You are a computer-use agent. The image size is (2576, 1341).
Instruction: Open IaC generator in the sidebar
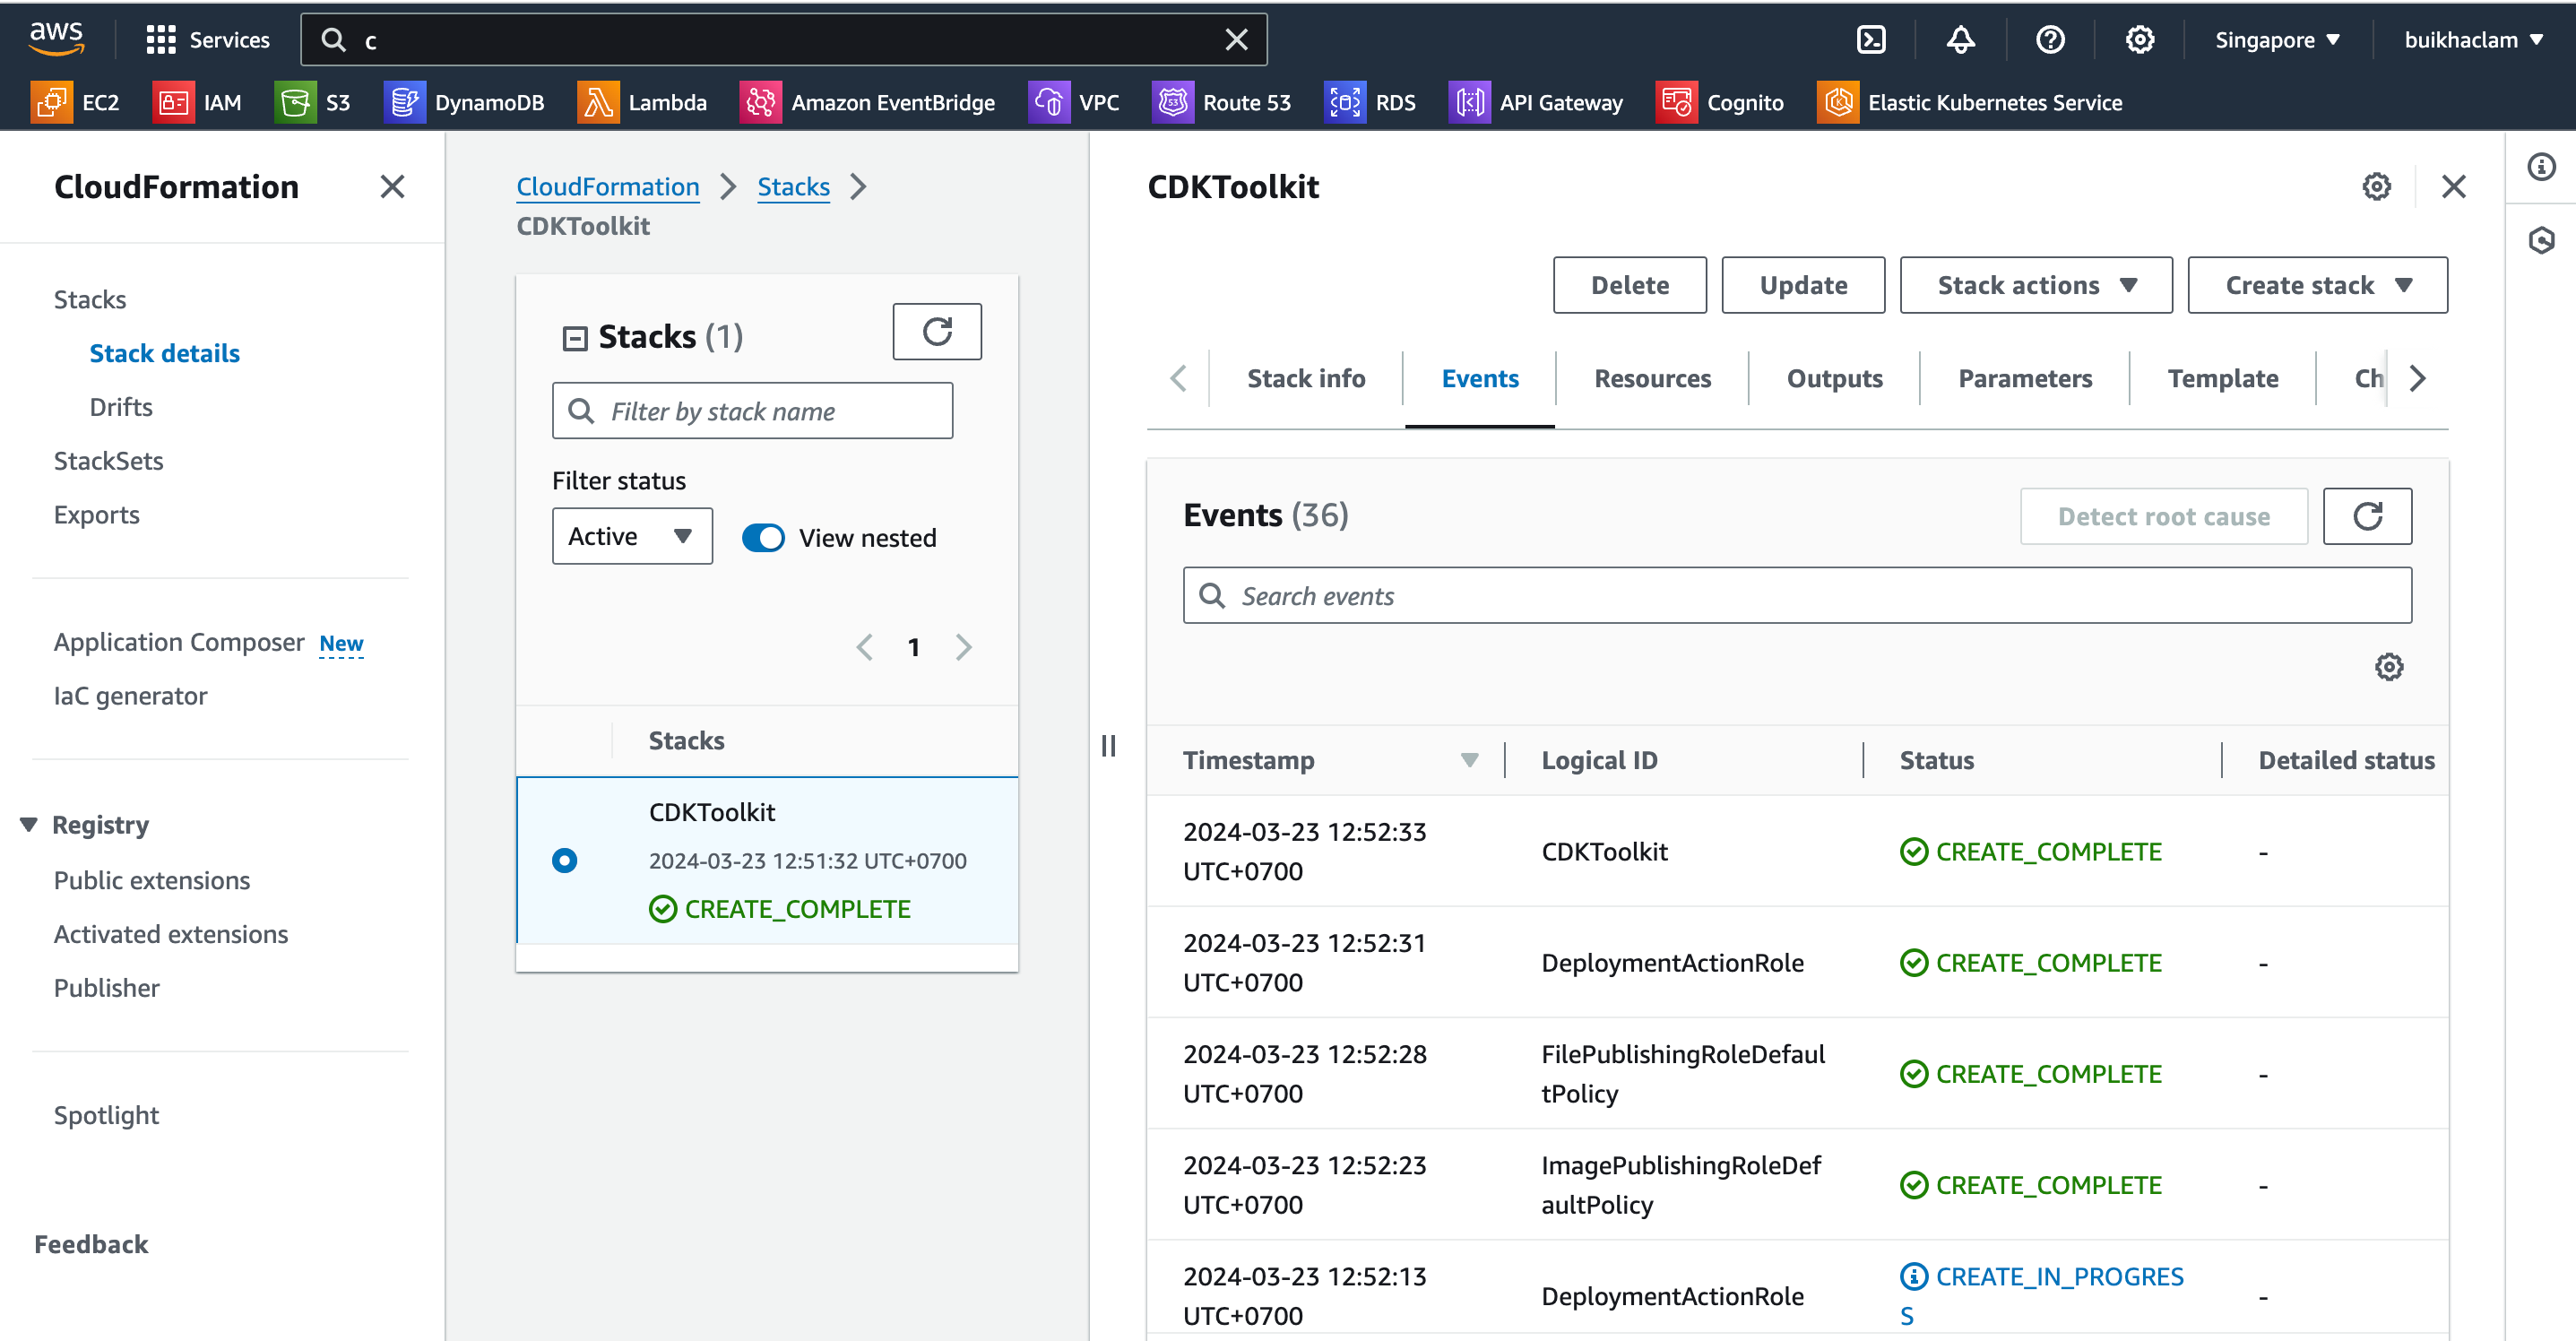130,696
